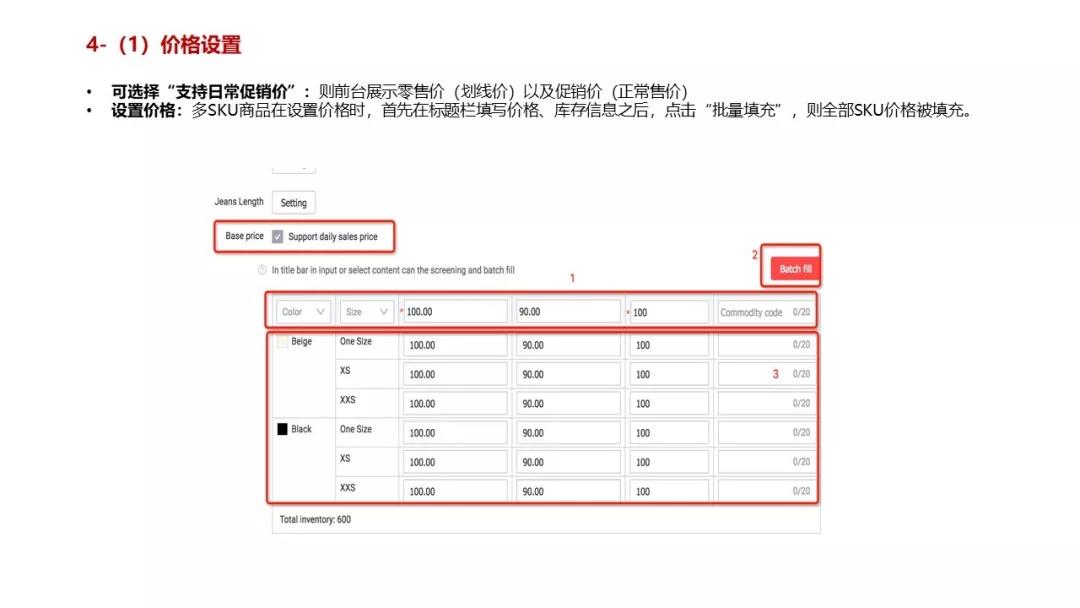Click the sales price input of Beige XXS row
The height and width of the screenshot is (608, 1080).
[567, 403]
